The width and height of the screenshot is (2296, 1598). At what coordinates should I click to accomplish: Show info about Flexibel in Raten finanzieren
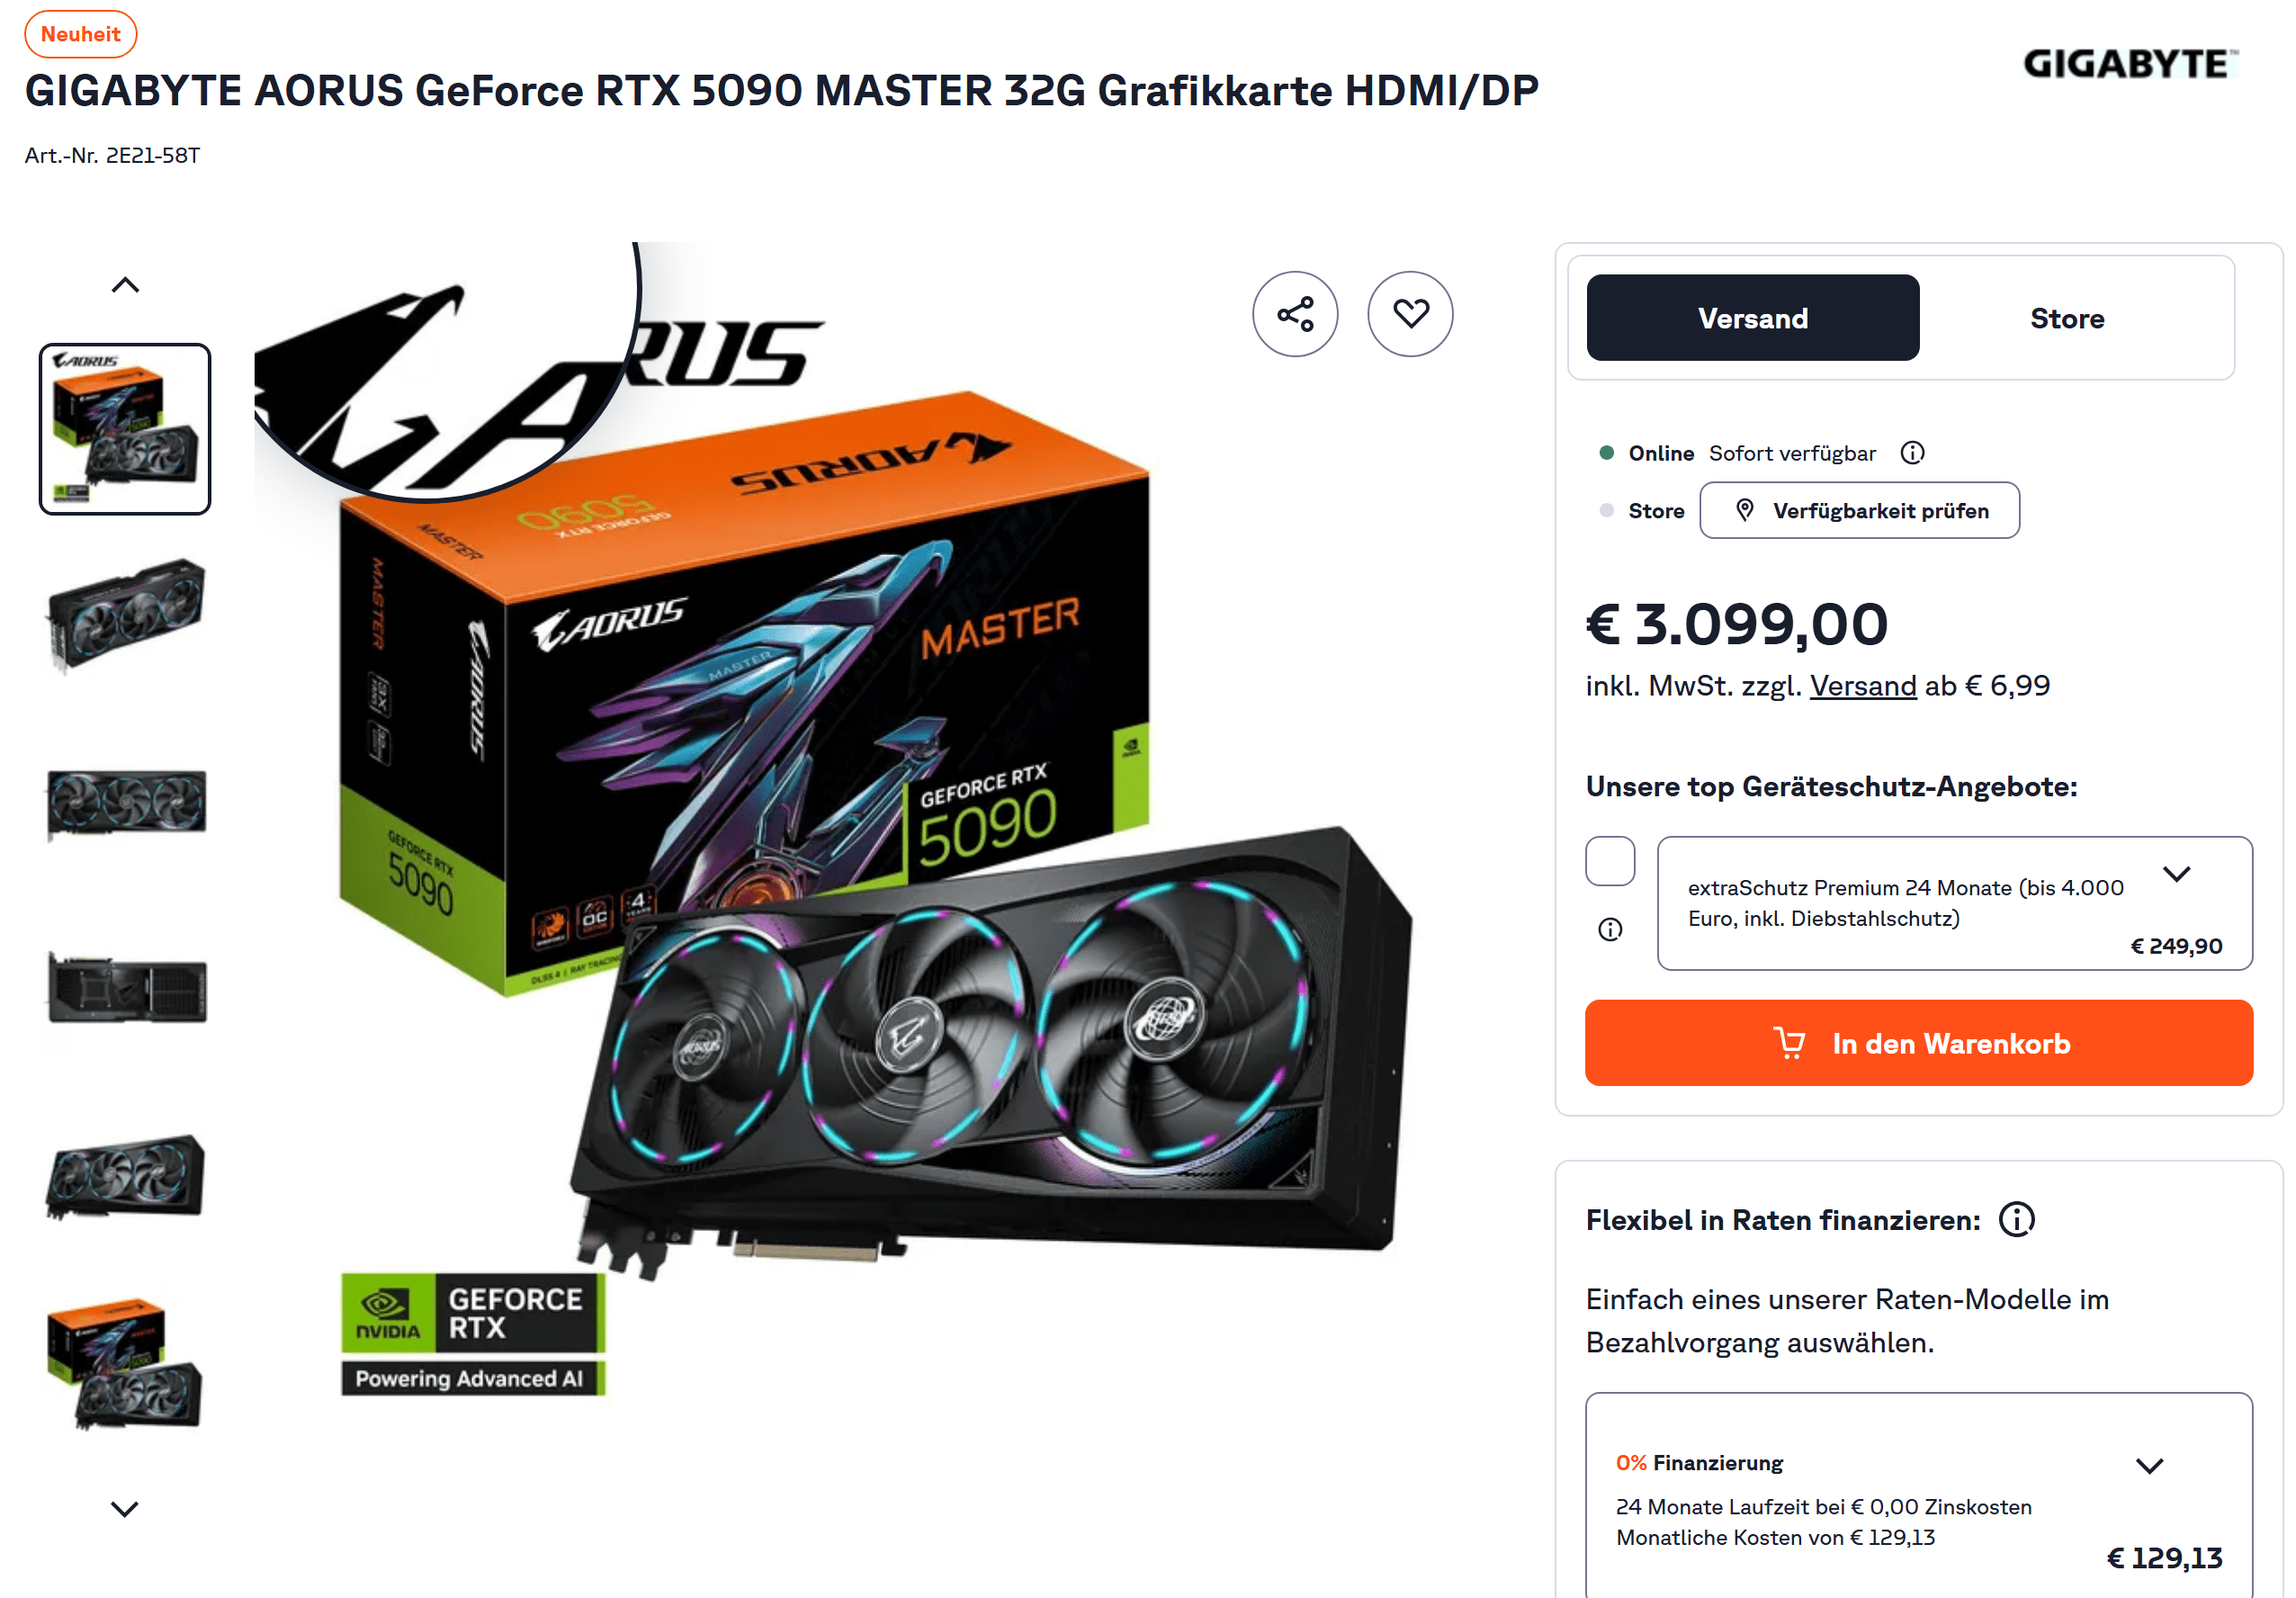pos(2016,1220)
